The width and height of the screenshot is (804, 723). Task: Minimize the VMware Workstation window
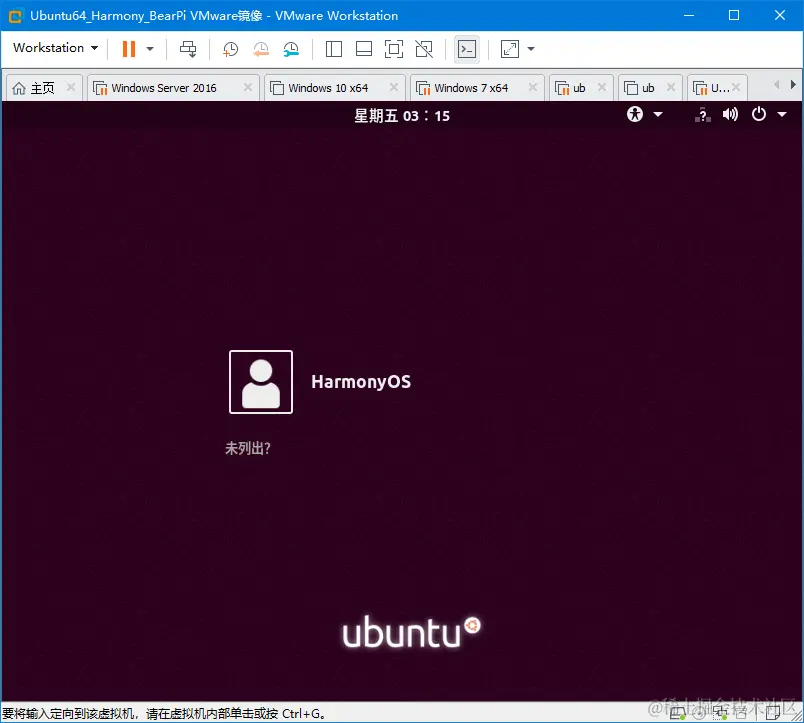click(689, 15)
